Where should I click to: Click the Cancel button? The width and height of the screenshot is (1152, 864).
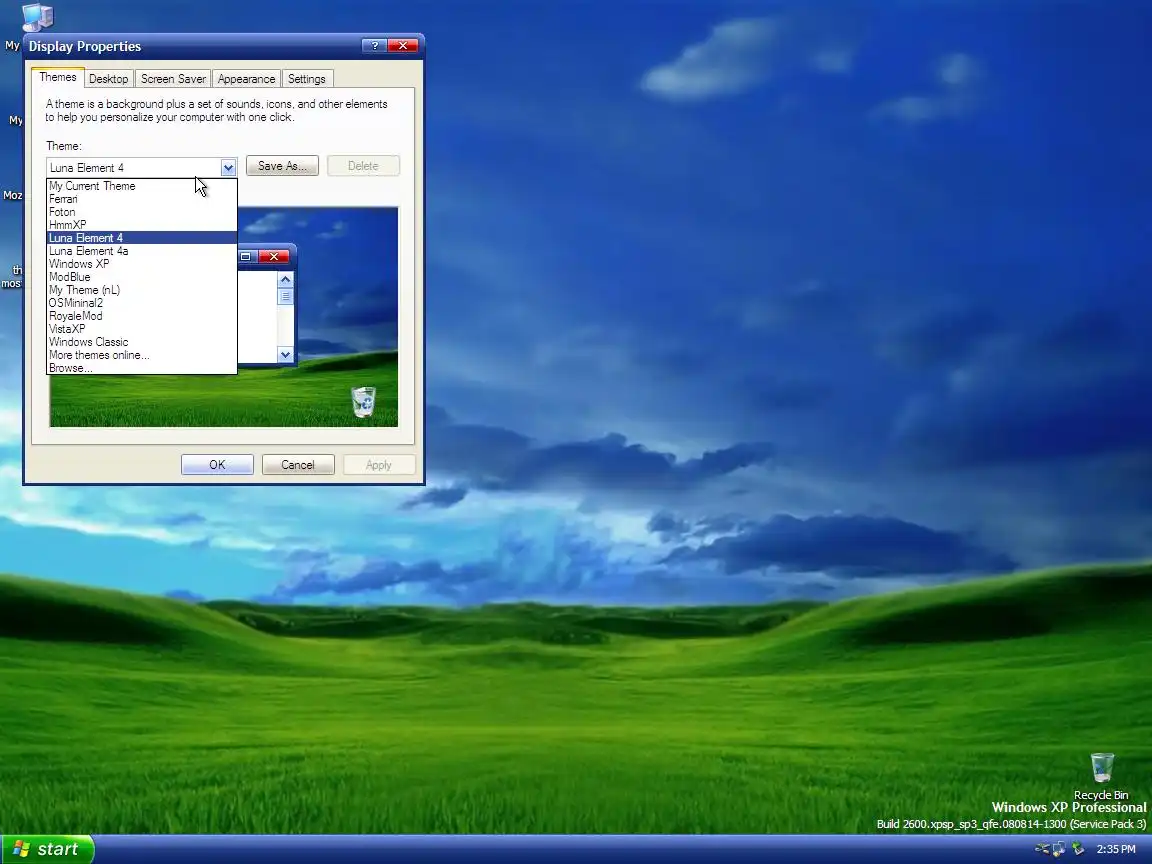click(x=298, y=465)
